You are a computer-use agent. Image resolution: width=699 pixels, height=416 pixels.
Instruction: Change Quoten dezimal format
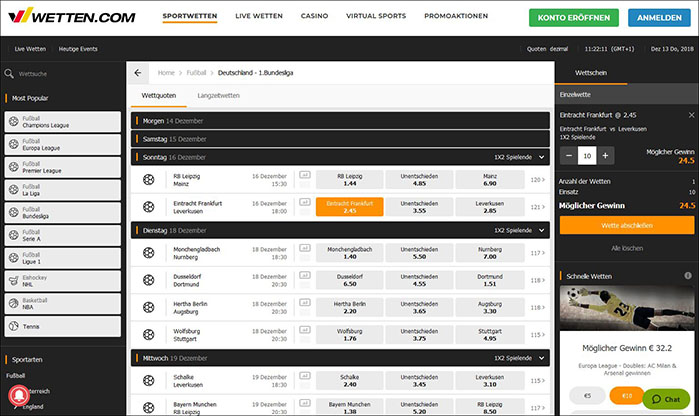pyautogui.click(x=547, y=49)
